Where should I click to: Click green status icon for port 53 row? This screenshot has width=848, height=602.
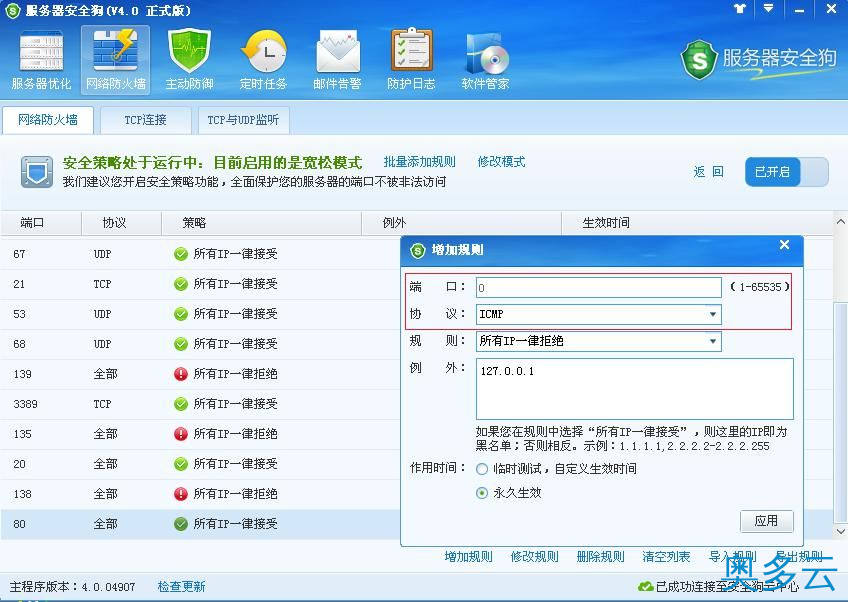click(x=181, y=314)
